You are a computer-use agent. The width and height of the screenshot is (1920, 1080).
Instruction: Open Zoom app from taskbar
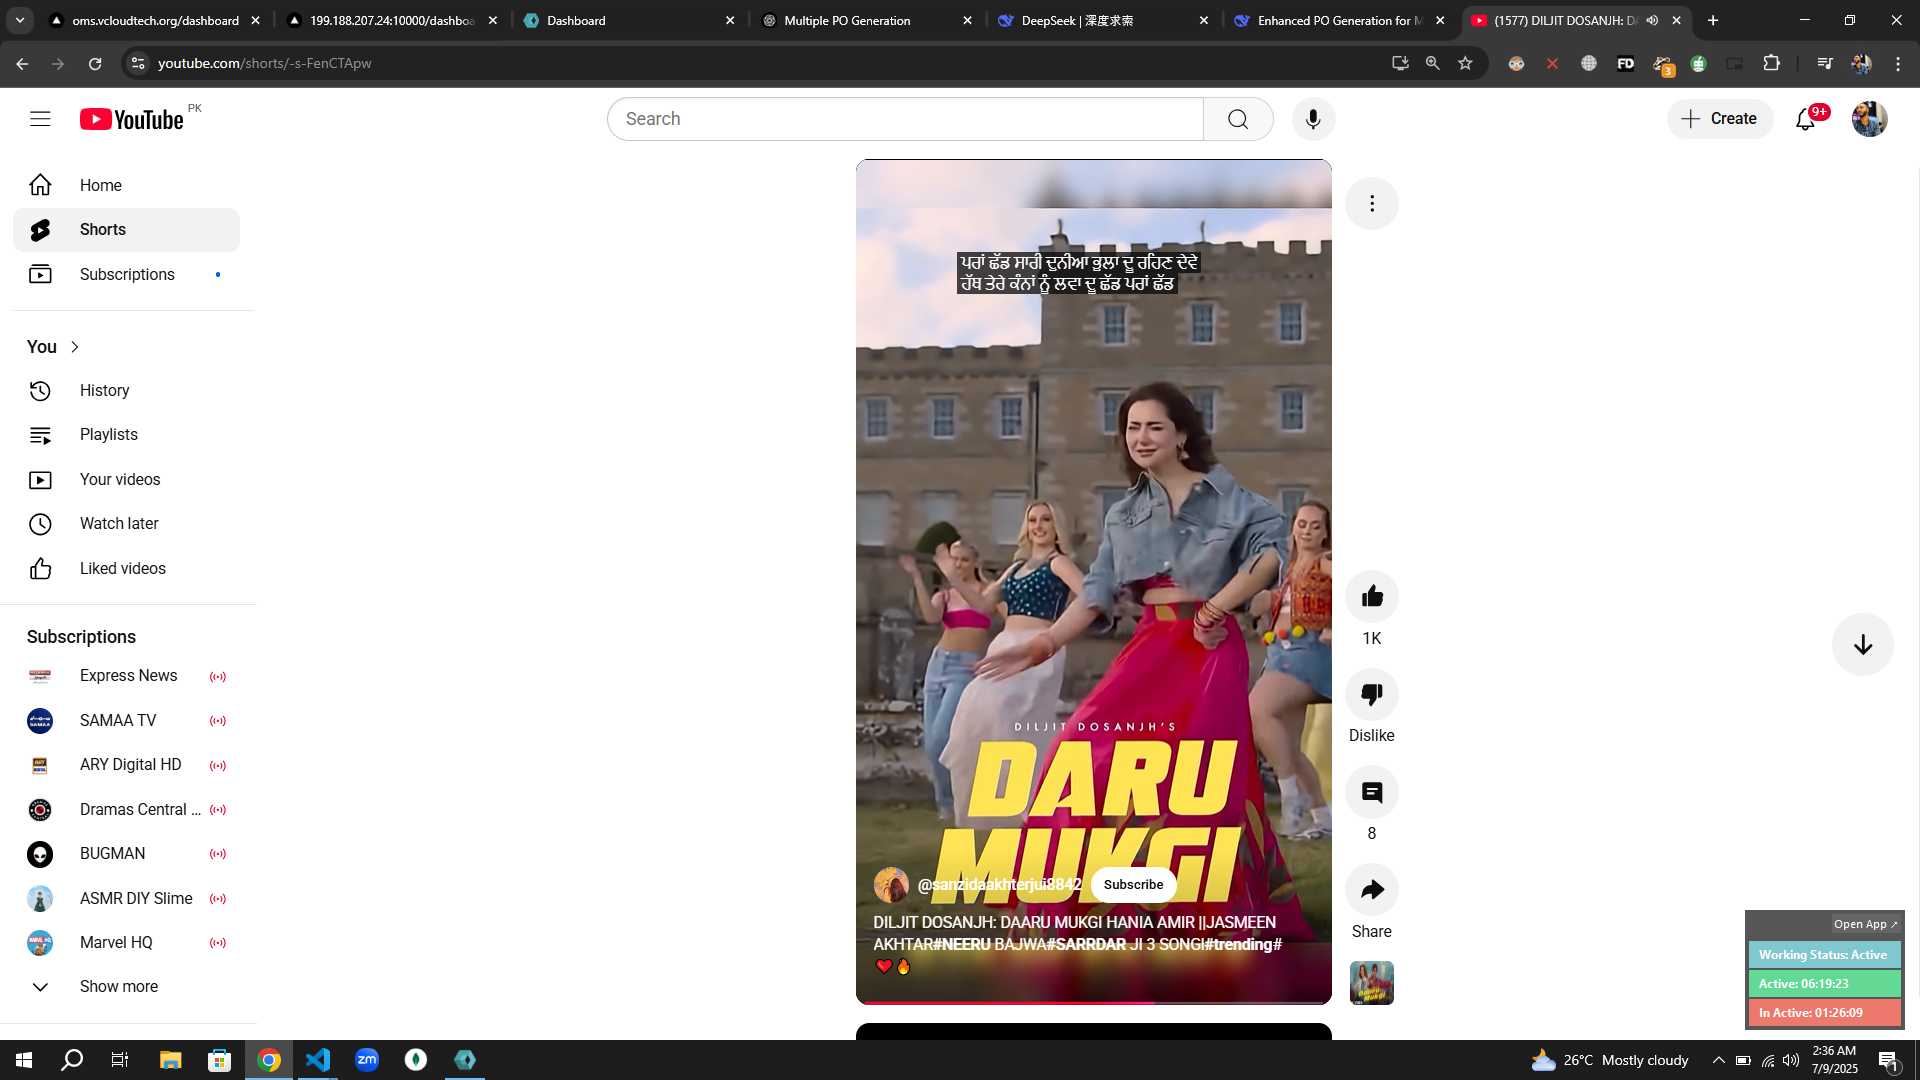click(x=367, y=1060)
